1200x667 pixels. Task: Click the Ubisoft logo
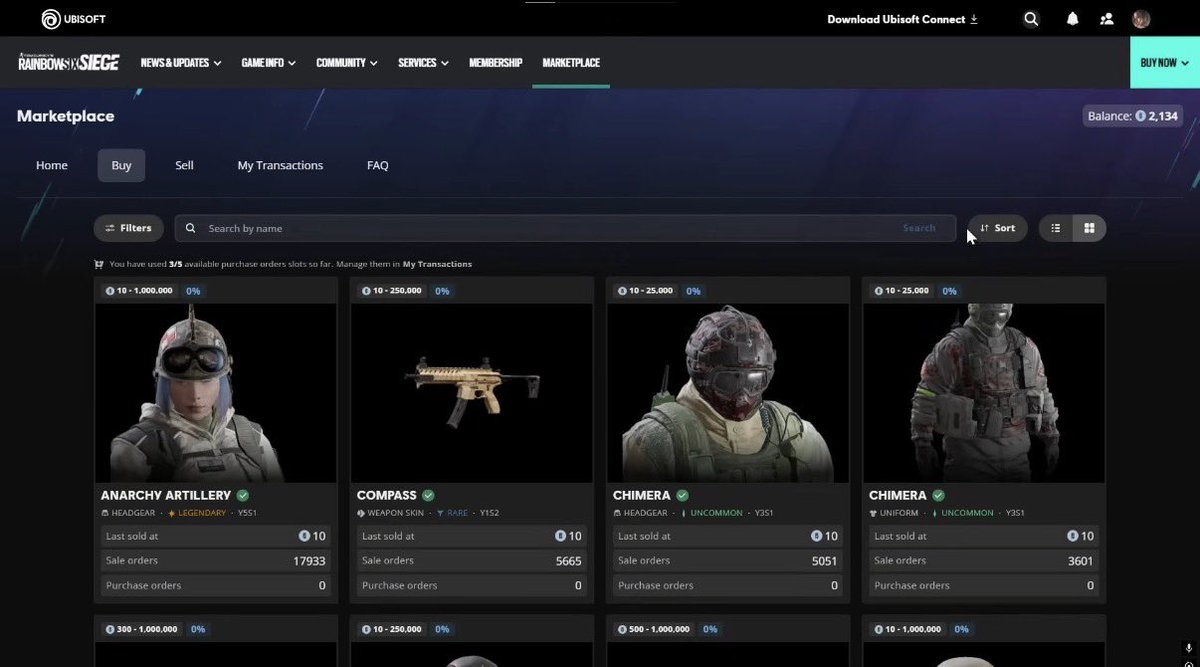click(x=74, y=19)
